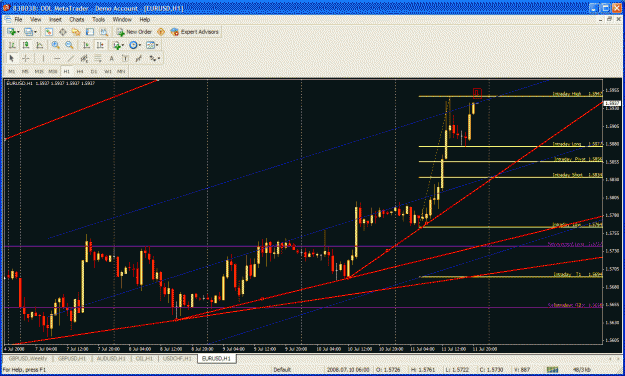Viewport: 625px width, 376px height.
Task: Select the Fibonacci Retracement tool
Action: [x=98, y=58]
